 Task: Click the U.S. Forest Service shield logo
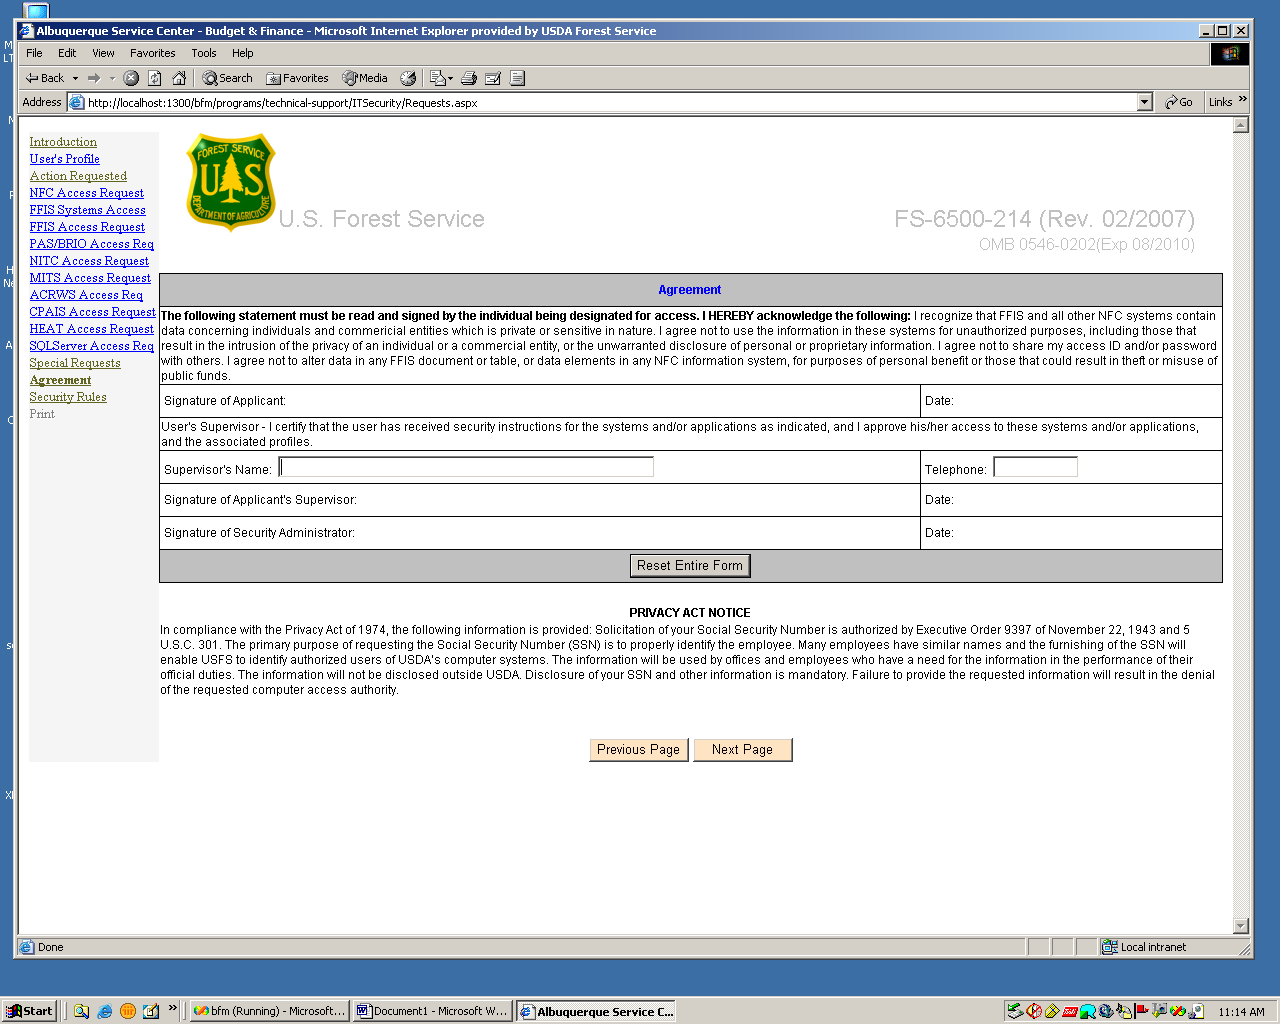tap(231, 182)
